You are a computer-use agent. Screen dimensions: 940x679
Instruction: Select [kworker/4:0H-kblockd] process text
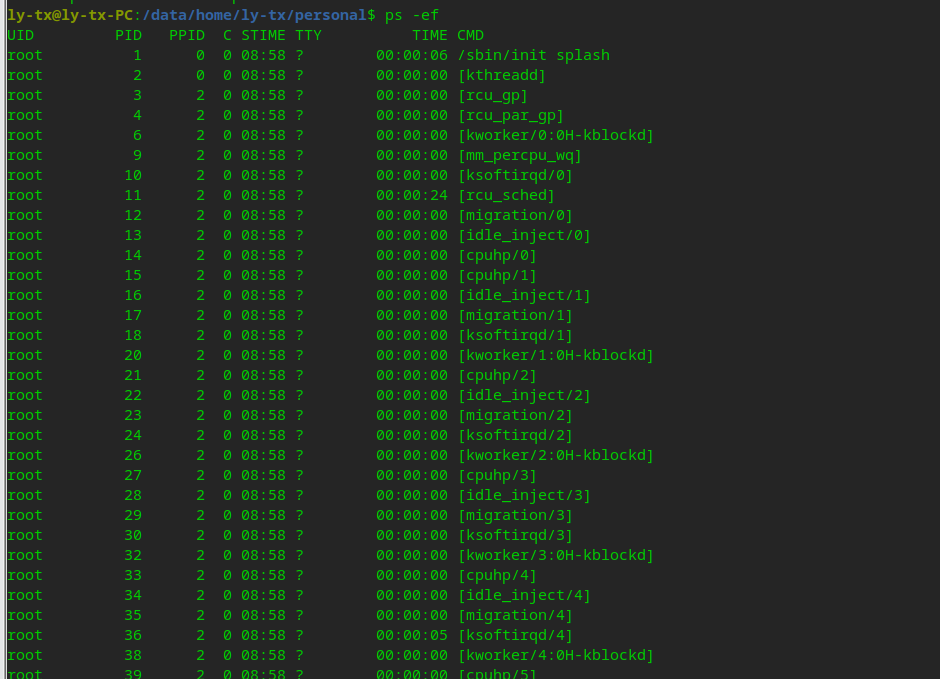(556, 656)
